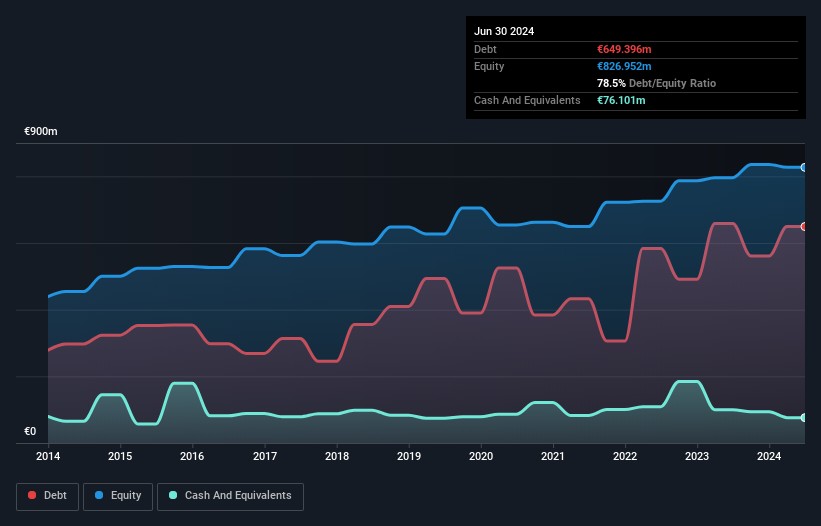
Task: Select the 2018 x-axis label
Action: 337,456
